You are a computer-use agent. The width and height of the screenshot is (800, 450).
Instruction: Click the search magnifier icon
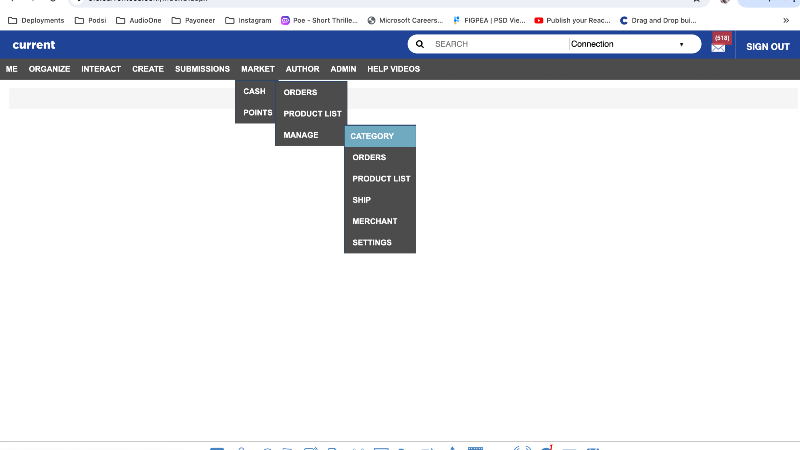420,44
